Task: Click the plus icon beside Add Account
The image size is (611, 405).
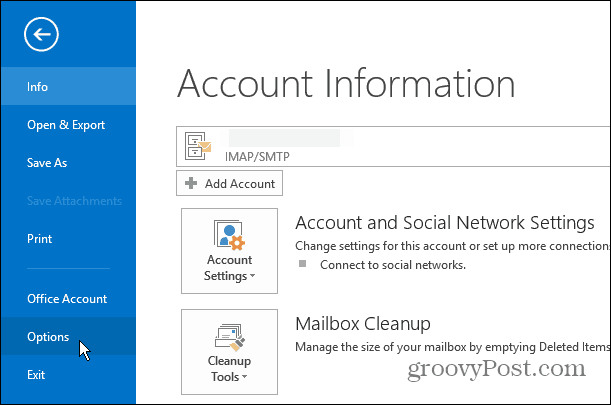Action: pos(191,183)
